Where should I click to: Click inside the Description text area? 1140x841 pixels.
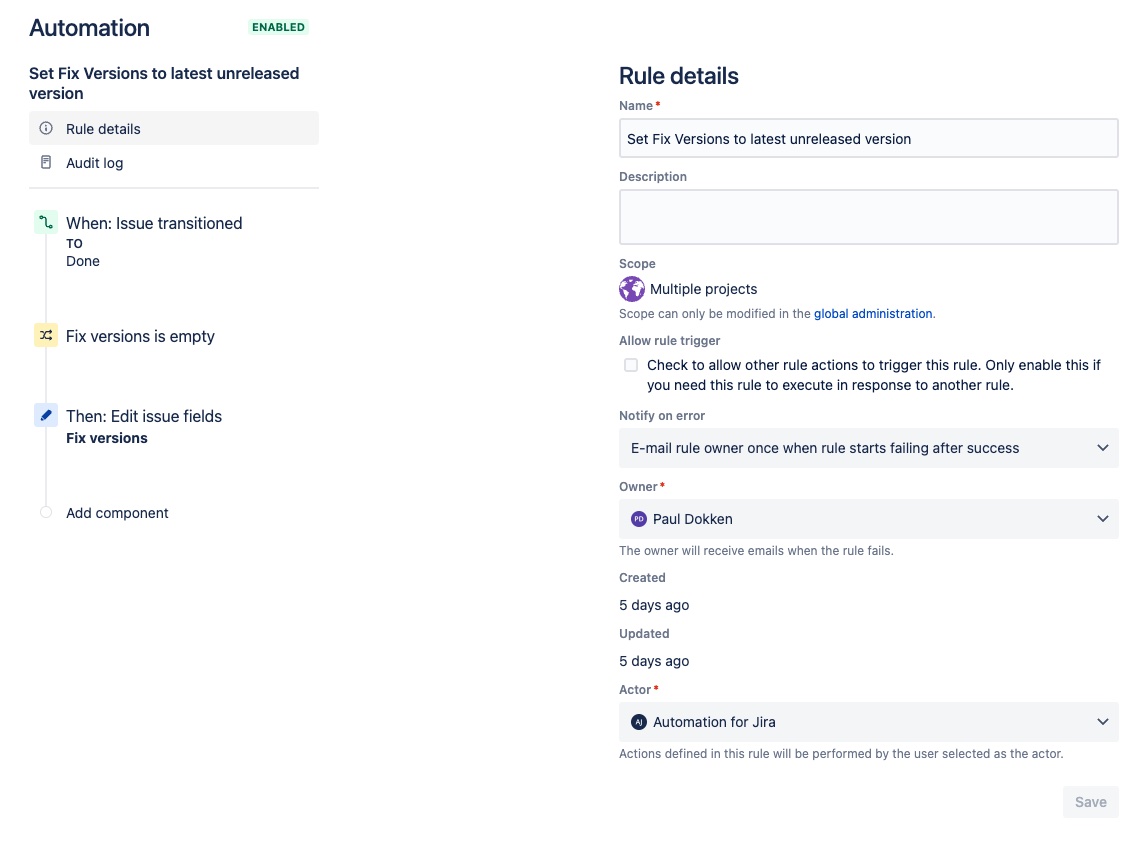[868, 216]
